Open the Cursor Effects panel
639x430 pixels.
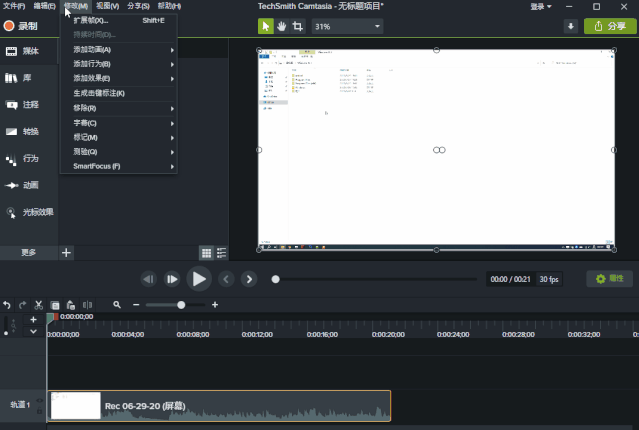tap(29, 212)
